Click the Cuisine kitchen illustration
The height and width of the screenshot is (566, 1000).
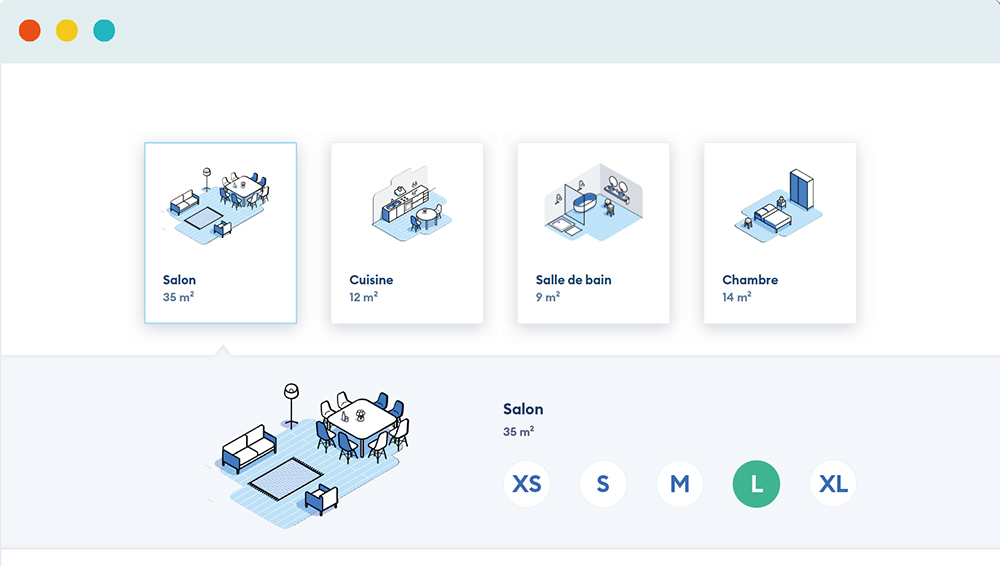click(x=407, y=203)
